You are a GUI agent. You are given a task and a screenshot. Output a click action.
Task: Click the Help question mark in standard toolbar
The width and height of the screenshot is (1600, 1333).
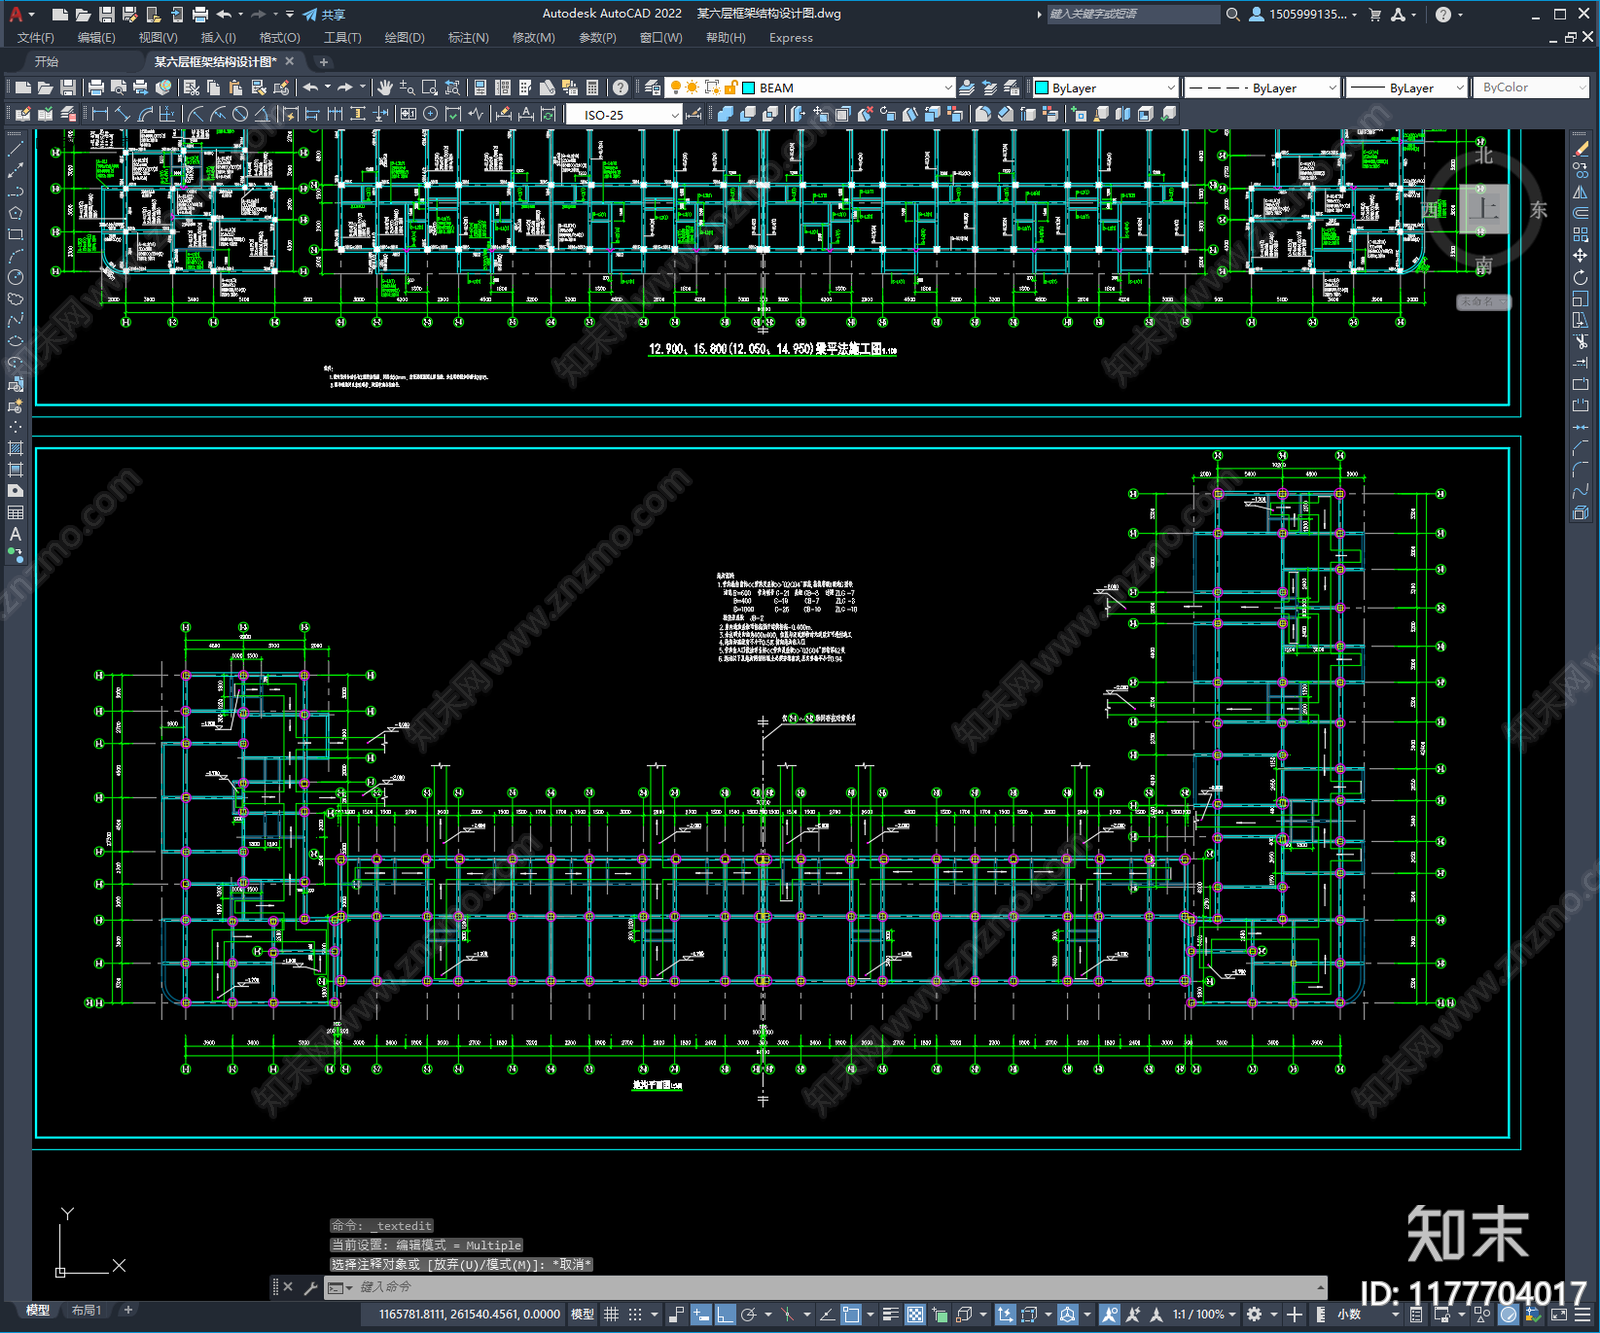click(x=621, y=88)
